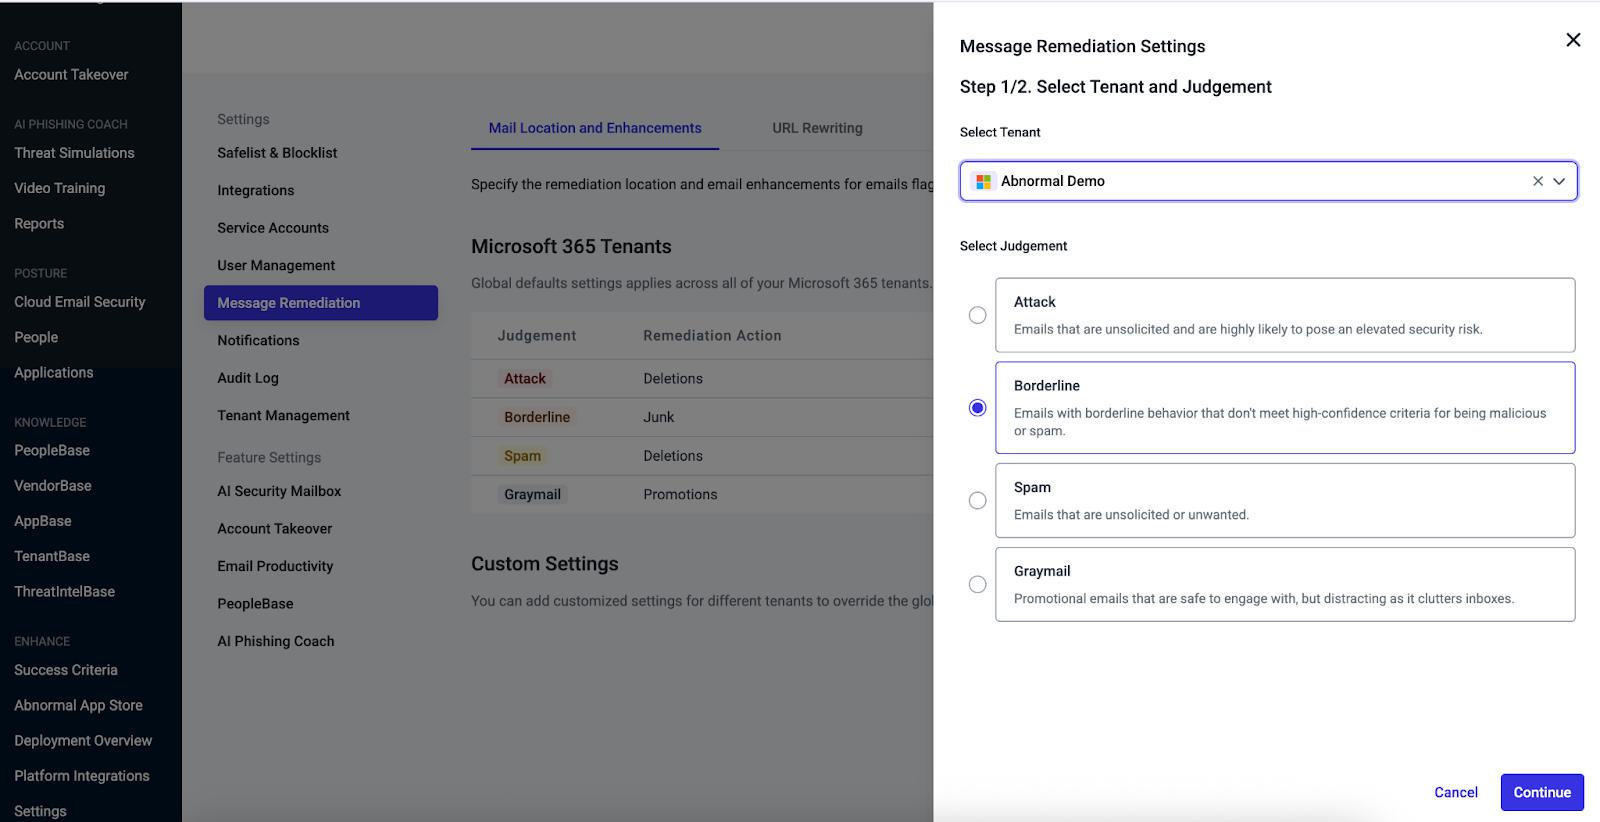Screen dimensions: 1600x822
Task: Open Tenant Management settings
Action: pyautogui.click(x=284, y=415)
